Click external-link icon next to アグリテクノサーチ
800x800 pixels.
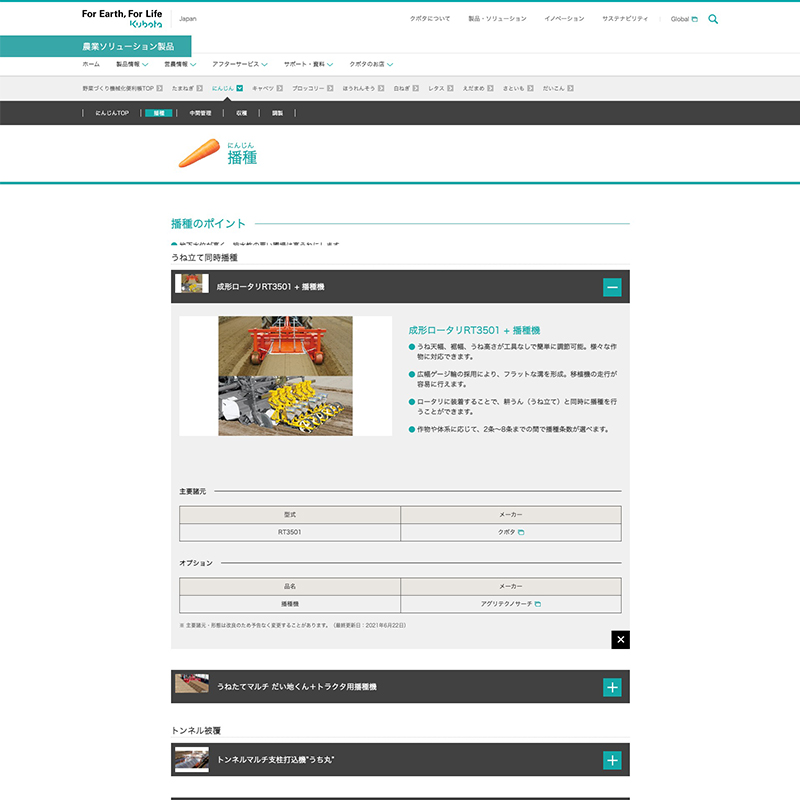(x=538, y=604)
